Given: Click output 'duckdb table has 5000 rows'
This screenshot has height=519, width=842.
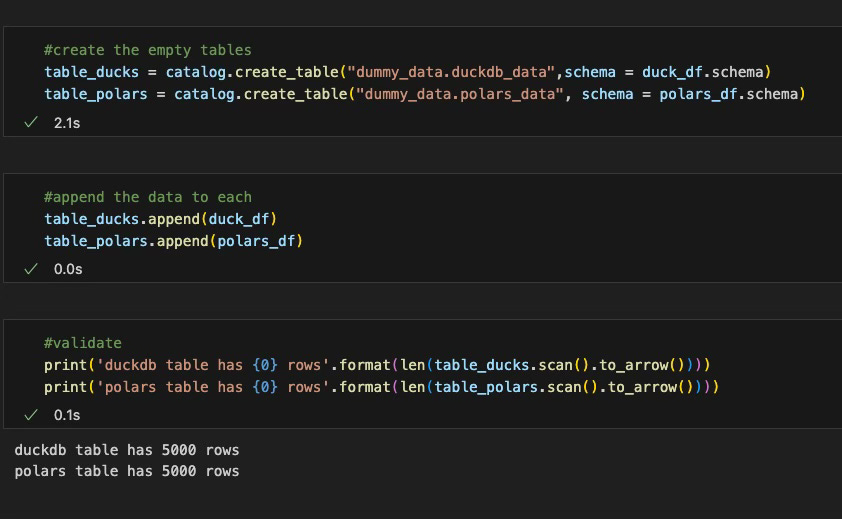Looking at the screenshot, I should 127,450.
